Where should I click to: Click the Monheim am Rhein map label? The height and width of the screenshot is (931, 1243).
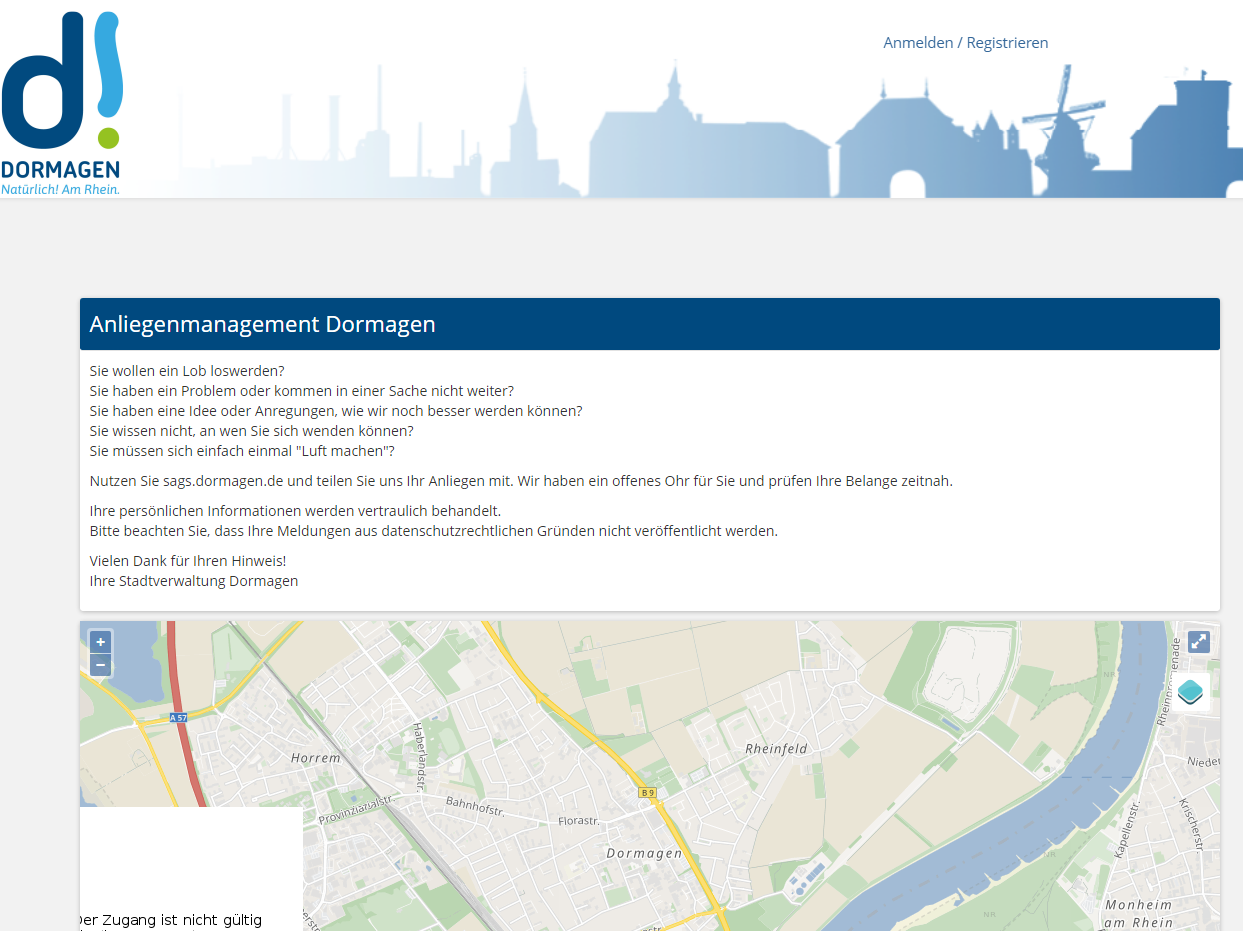click(x=1139, y=913)
